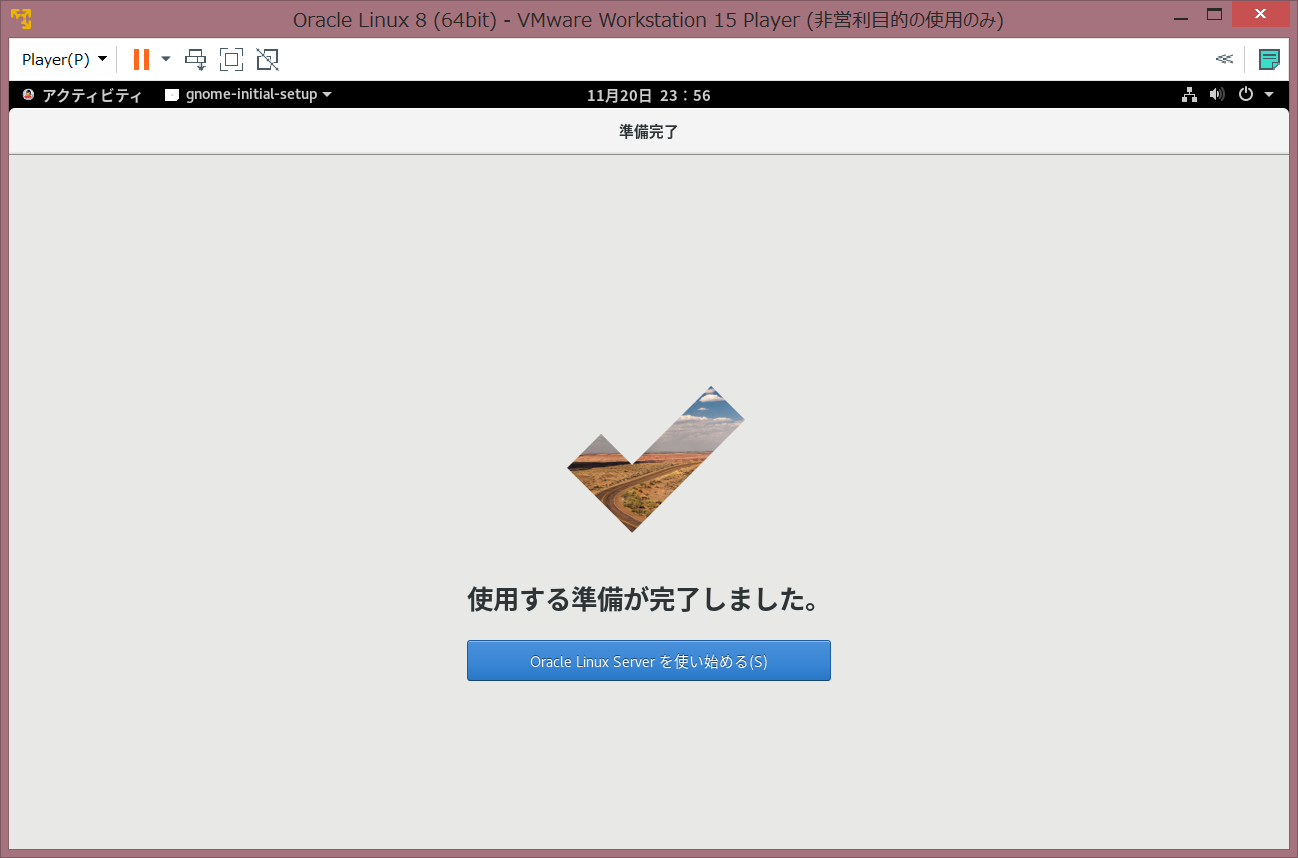Close the VMware Player window
The image size is (1298, 858).
click(1259, 14)
